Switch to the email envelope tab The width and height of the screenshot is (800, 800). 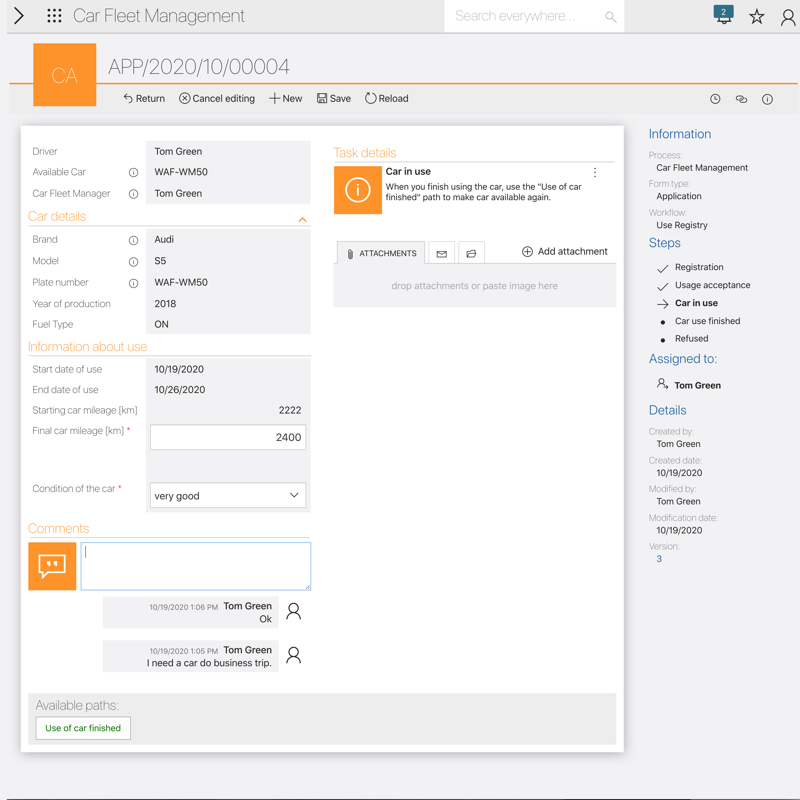point(441,253)
